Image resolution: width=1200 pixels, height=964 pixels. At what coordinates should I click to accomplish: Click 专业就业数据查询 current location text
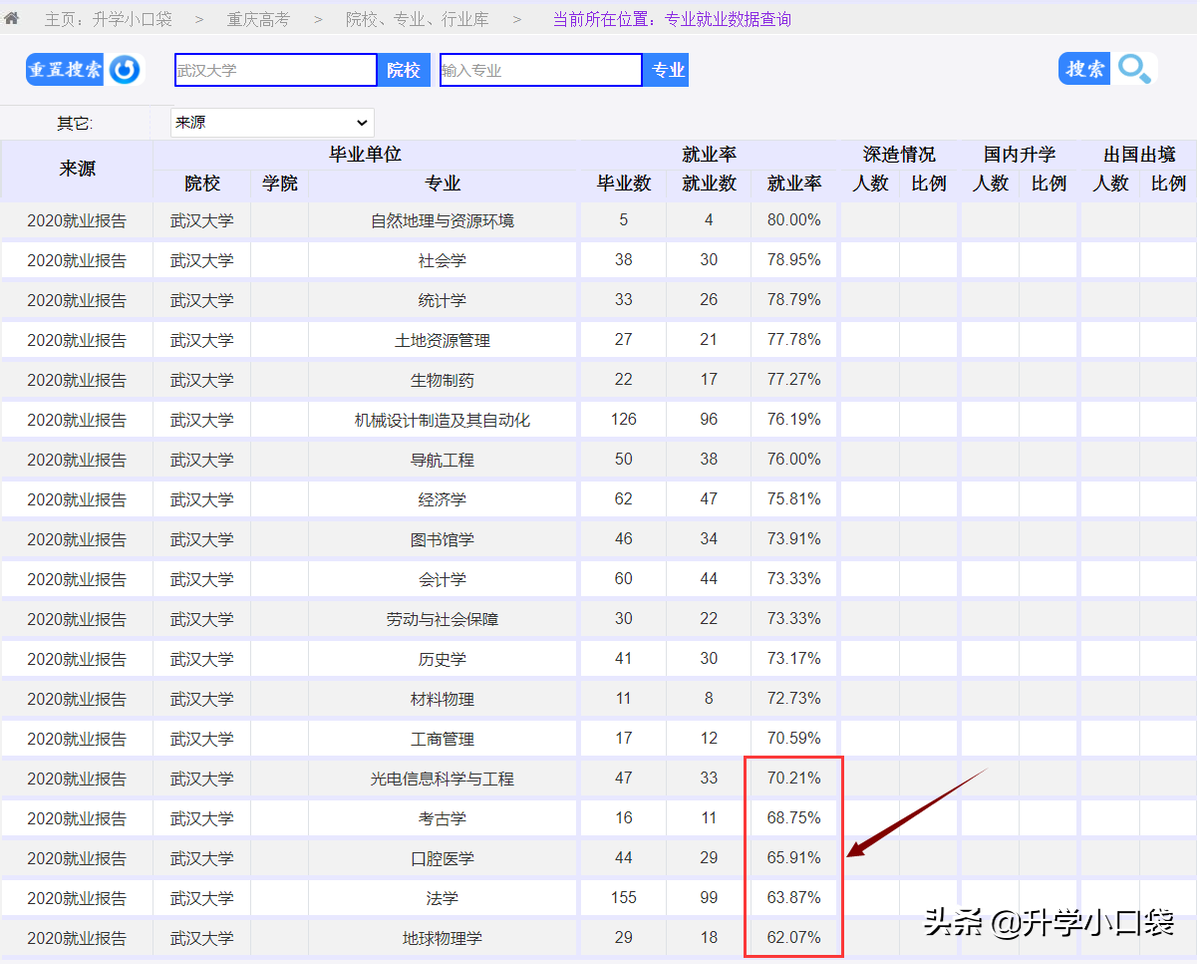coord(728,19)
